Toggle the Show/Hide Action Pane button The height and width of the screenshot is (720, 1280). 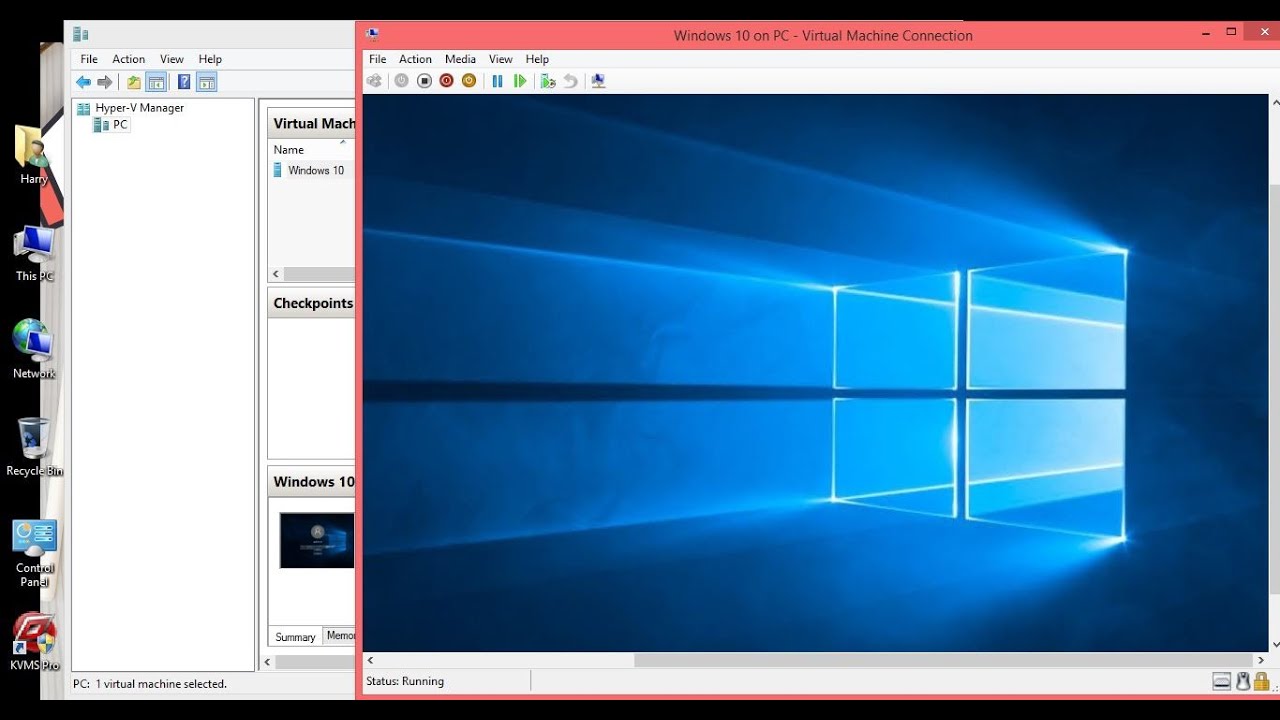(207, 82)
